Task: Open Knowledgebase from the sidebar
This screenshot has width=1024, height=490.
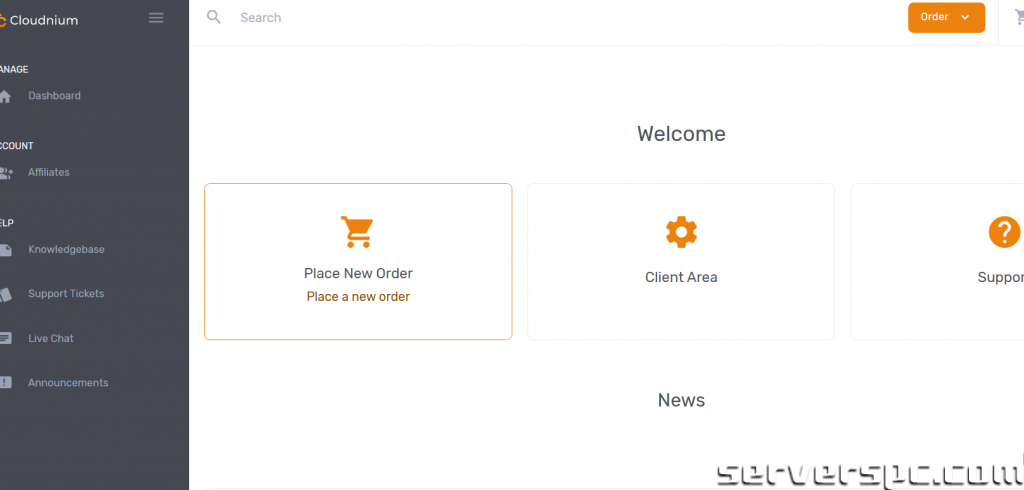Action: (66, 250)
